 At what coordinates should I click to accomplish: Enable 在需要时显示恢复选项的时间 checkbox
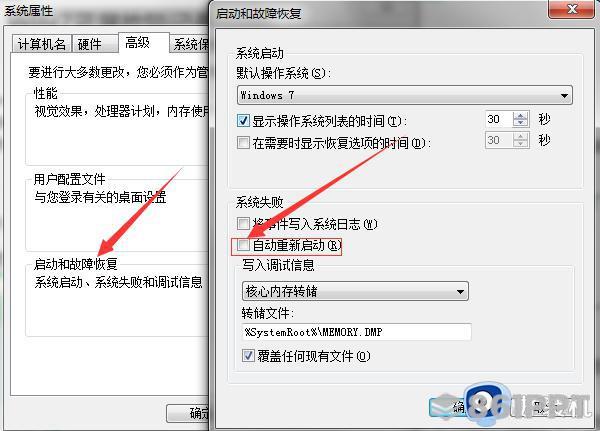pos(243,142)
